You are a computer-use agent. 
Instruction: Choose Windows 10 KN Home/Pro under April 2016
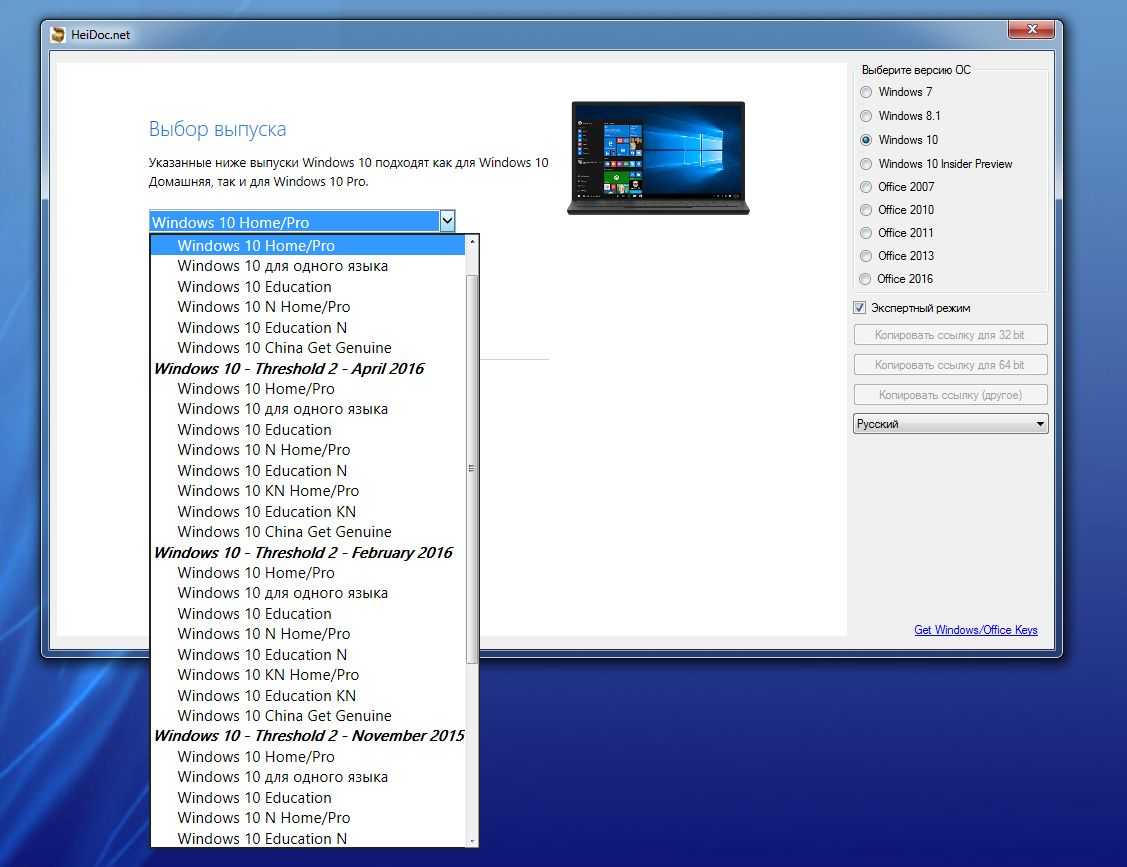268,491
